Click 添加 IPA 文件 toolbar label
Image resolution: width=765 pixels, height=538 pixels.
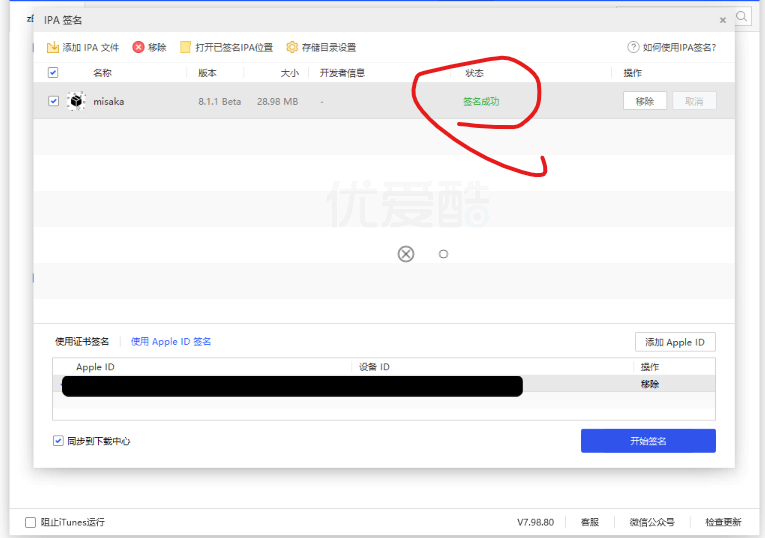coord(91,47)
